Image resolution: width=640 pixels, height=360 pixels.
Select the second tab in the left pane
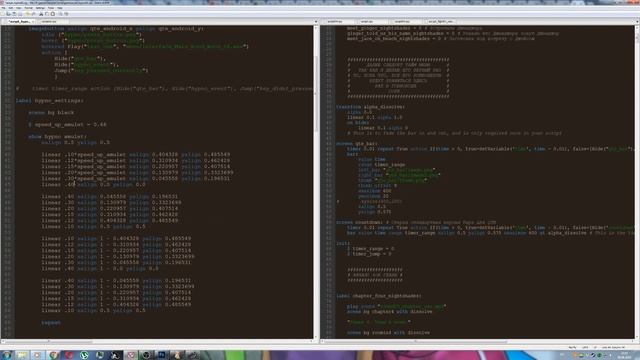[x=50, y=22]
